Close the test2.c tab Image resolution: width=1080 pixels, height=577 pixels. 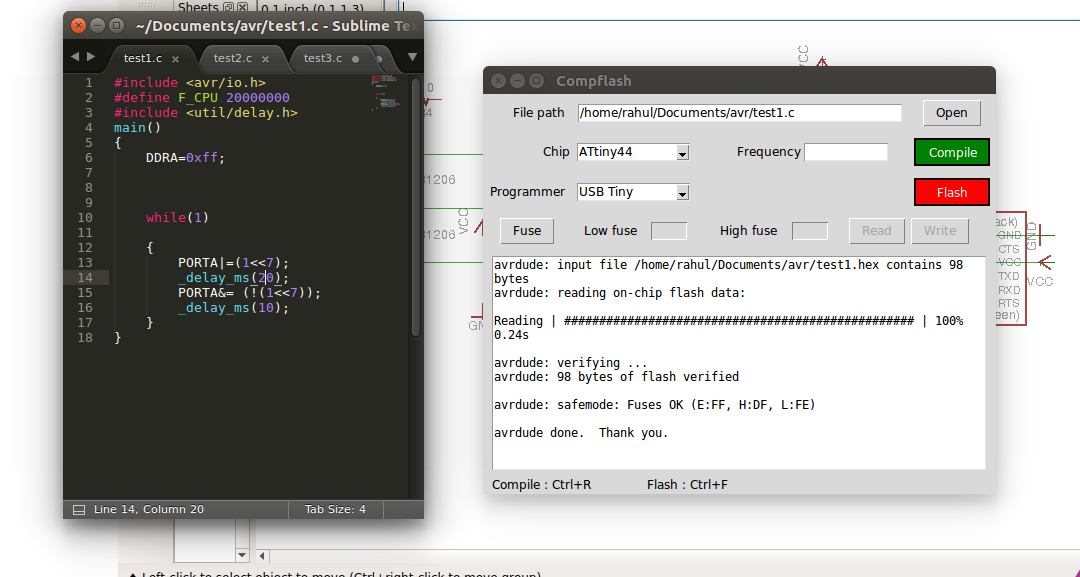[265, 59]
